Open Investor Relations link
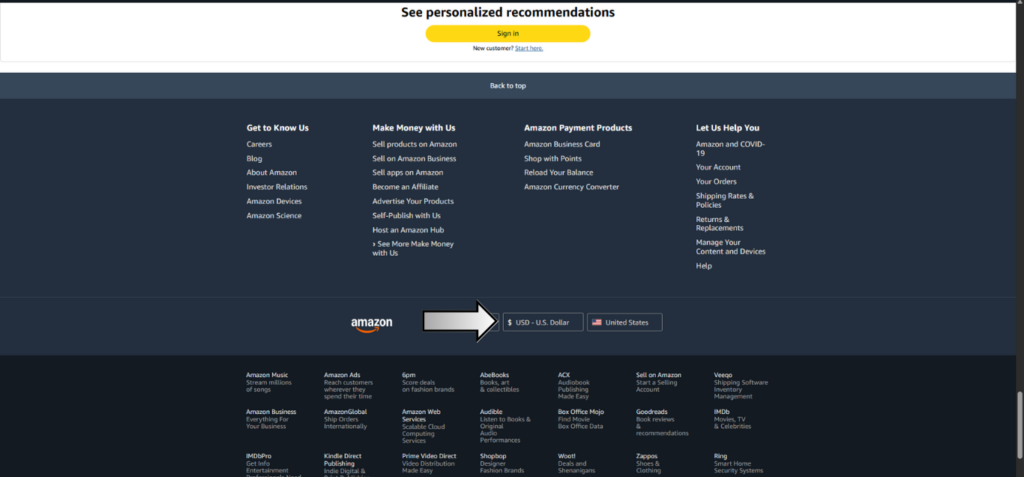 tap(277, 187)
